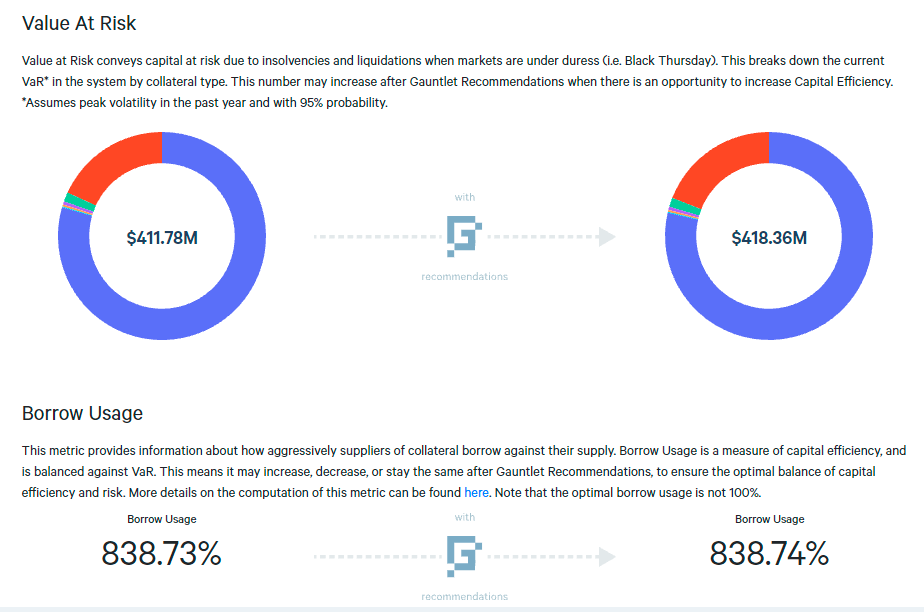Viewport: 924px width, 612px height.
Task: Open the 'here' link for metric details
Action: click(x=476, y=493)
